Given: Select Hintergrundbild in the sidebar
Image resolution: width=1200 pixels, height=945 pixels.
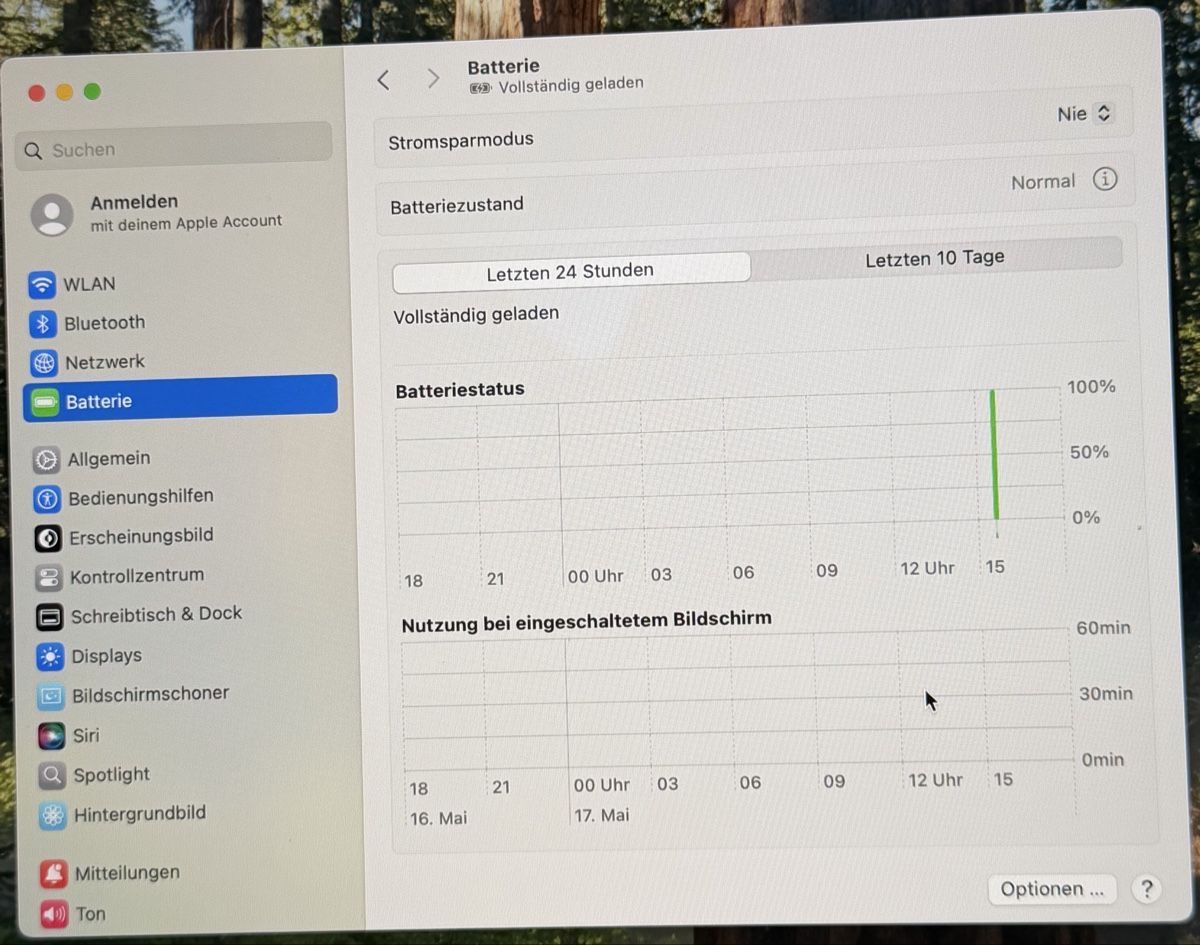Looking at the screenshot, I should click(140, 814).
